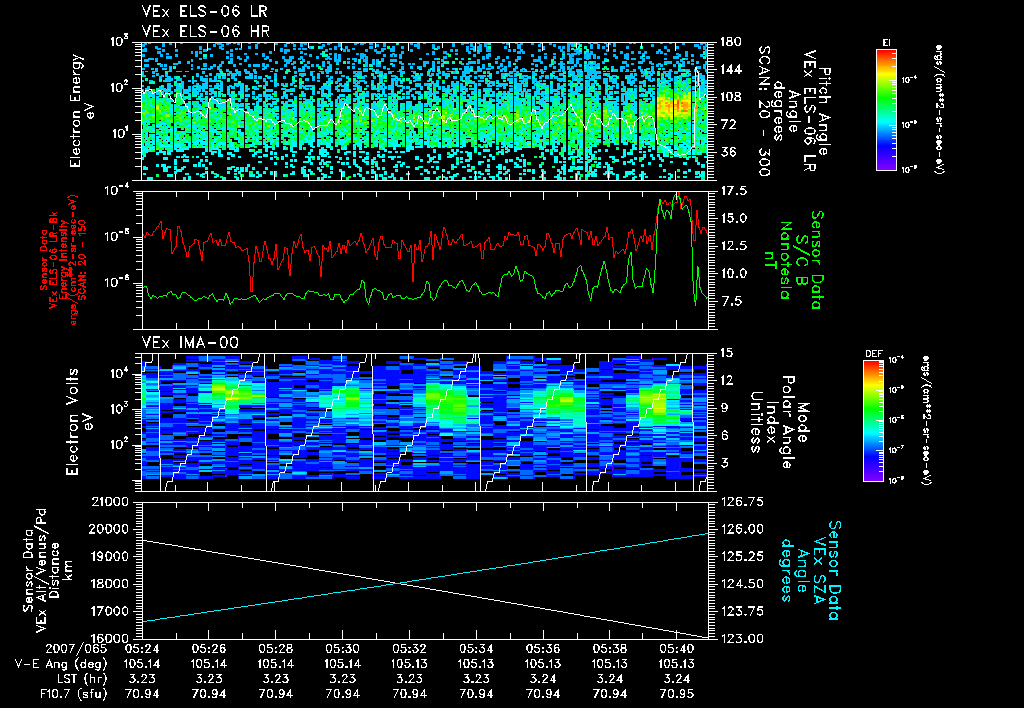Click the IMA ion spectrogram panel
Screen dimensions: 1024x708
click(x=425, y=422)
